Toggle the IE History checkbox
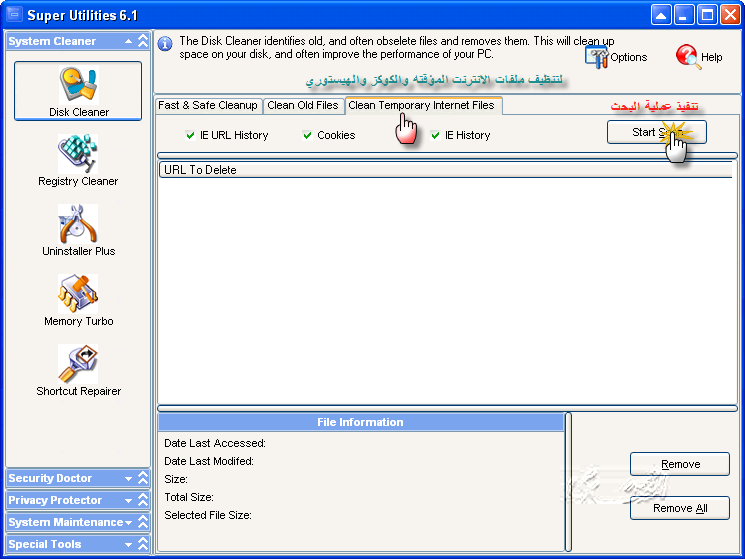The height and width of the screenshot is (559, 745). click(435, 135)
